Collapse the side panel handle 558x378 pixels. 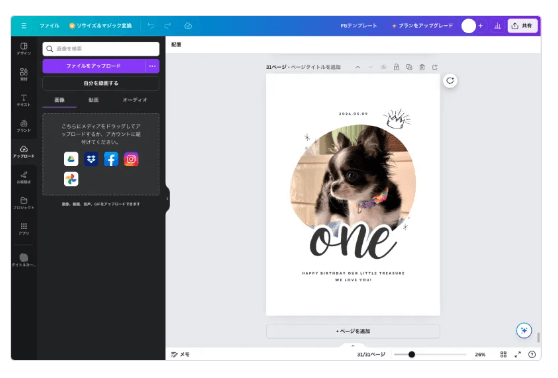(x=167, y=199)
